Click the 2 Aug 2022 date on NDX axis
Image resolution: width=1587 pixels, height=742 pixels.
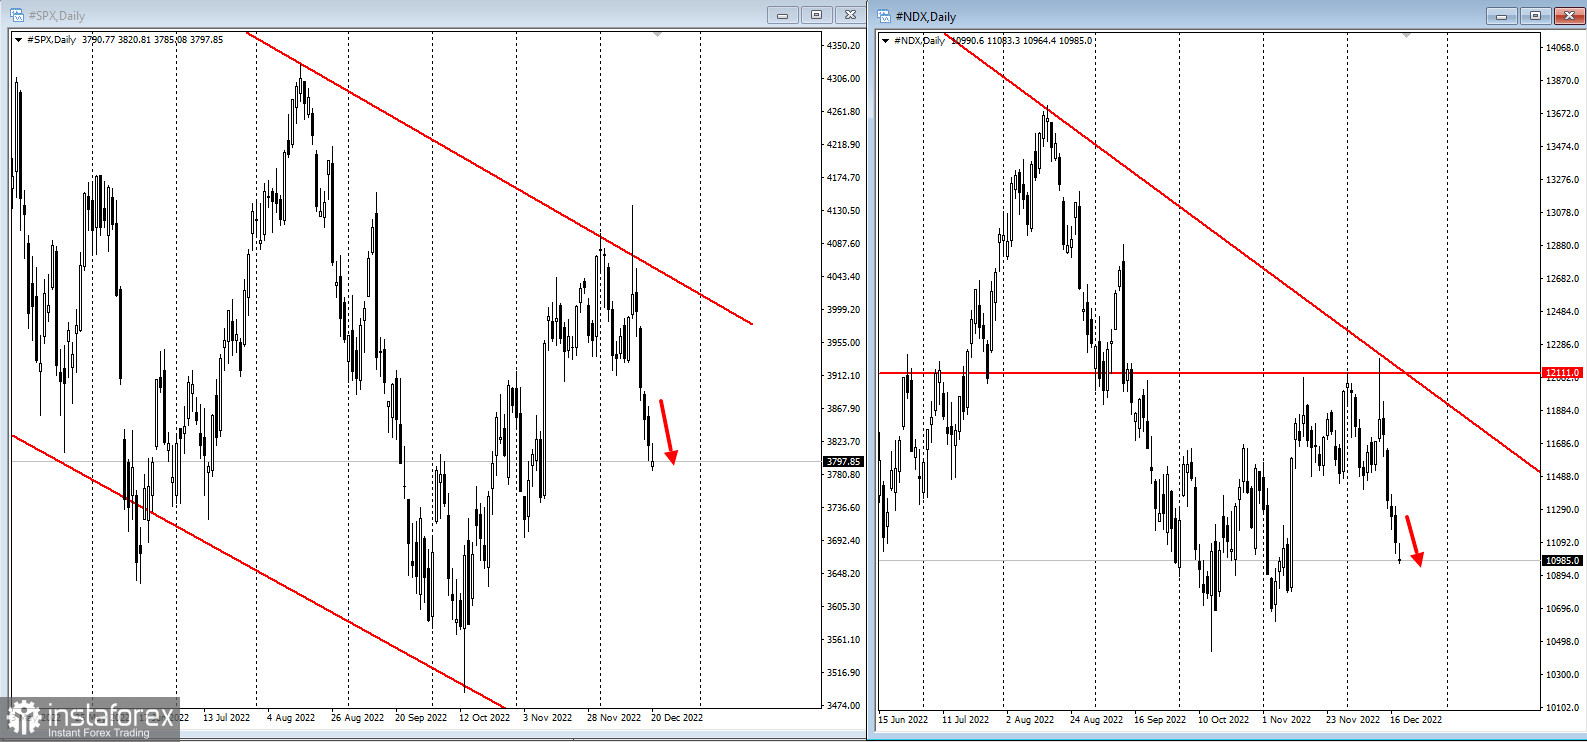click(1030, 720)
